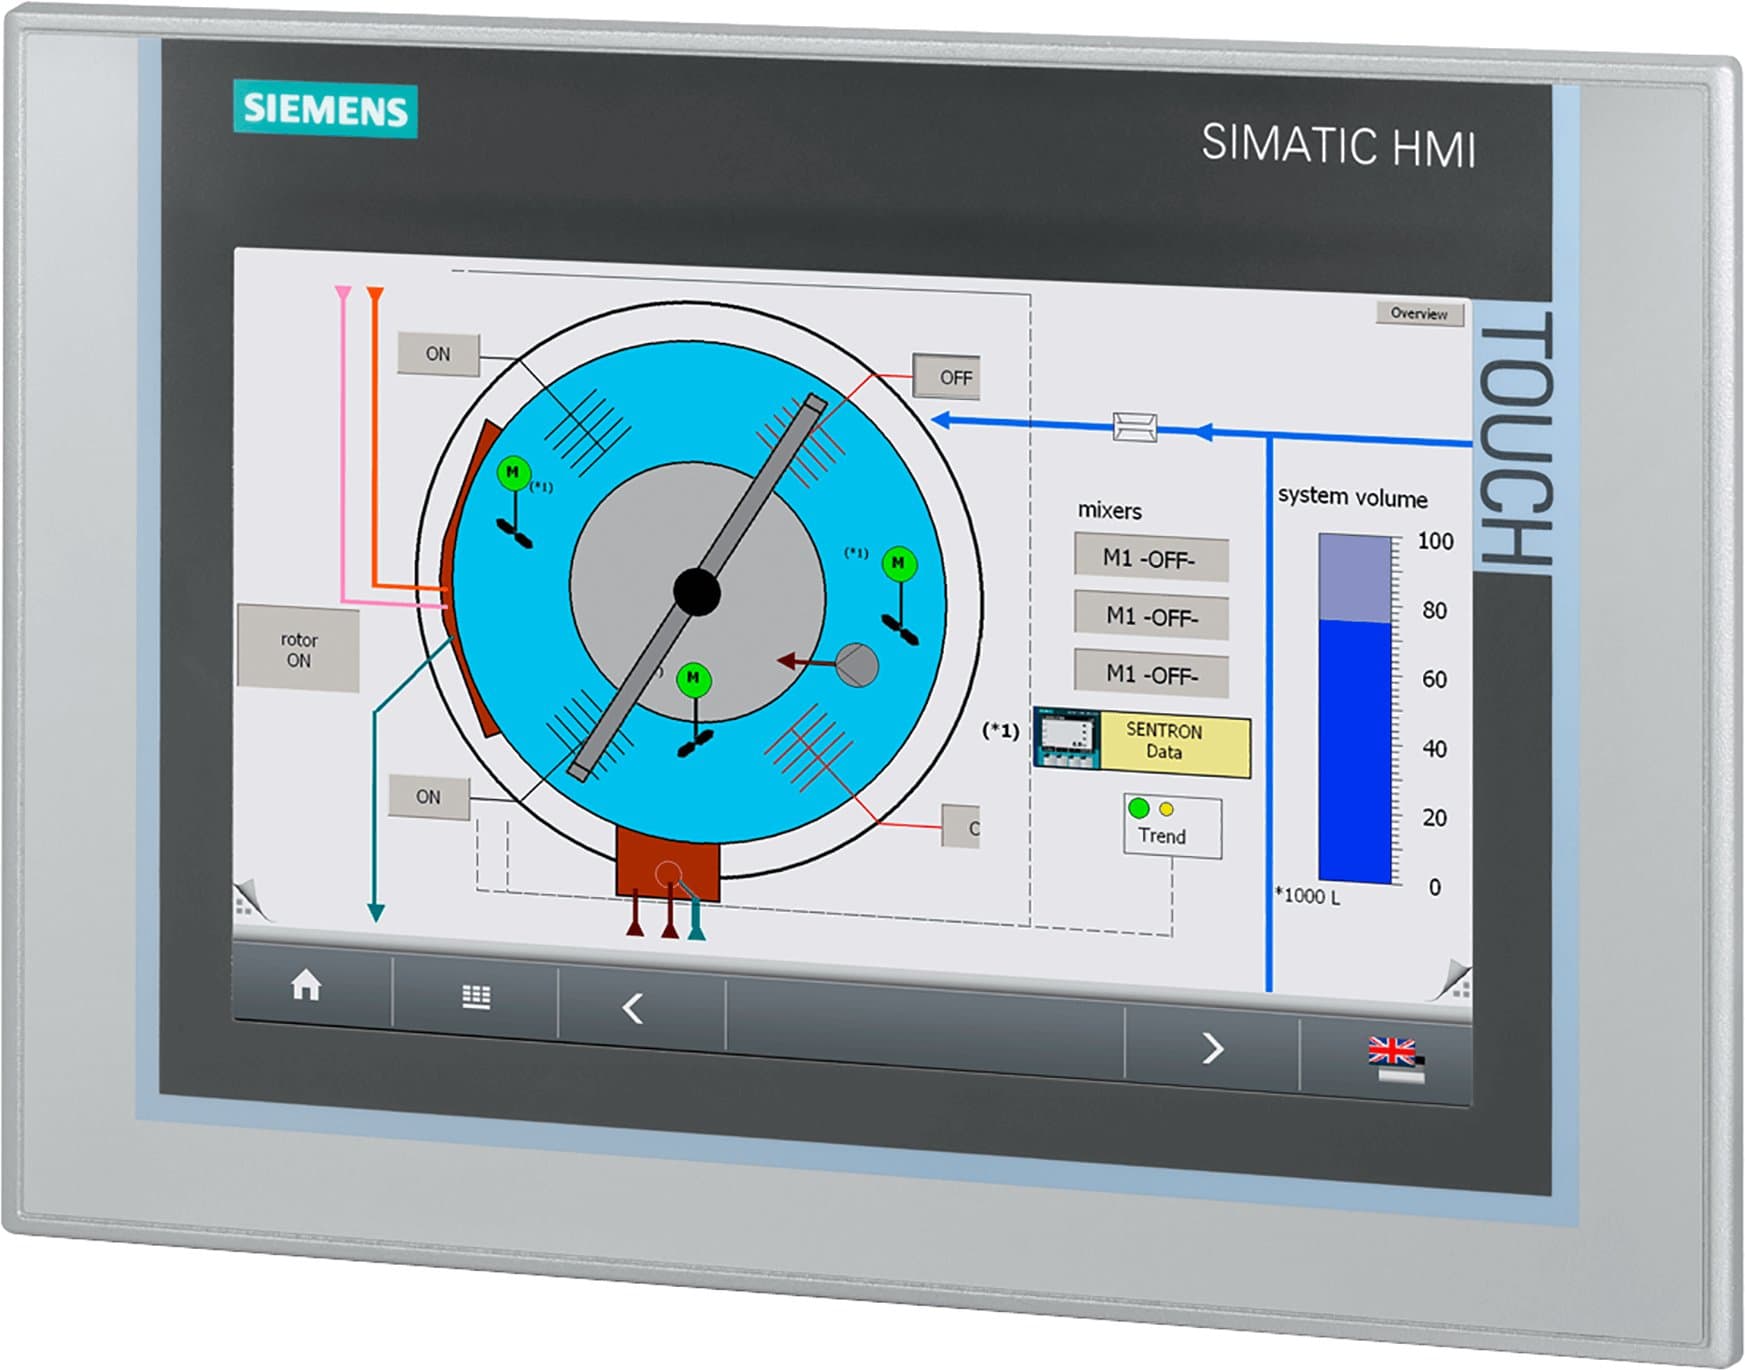Tap the green M motor icon at upper left of tank
The height and width of the screenshot is (1370, 1745).
(513, 473)
